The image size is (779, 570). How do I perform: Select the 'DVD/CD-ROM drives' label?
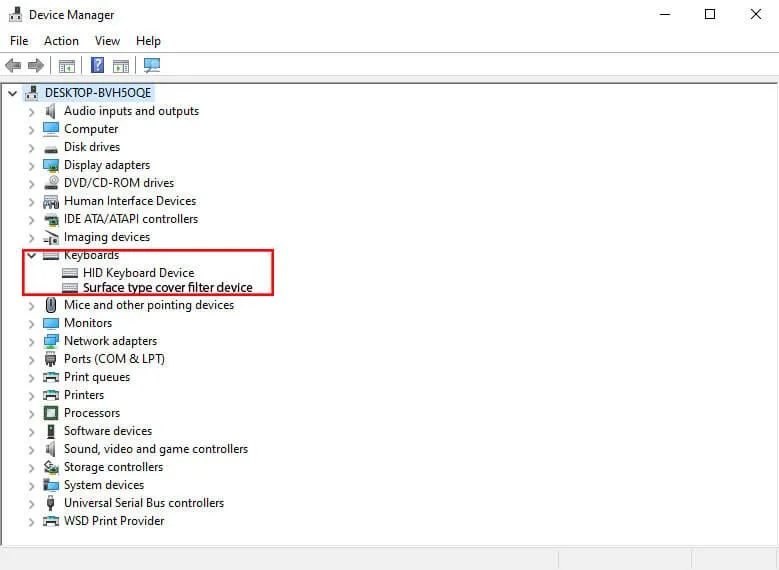[119, 183]
